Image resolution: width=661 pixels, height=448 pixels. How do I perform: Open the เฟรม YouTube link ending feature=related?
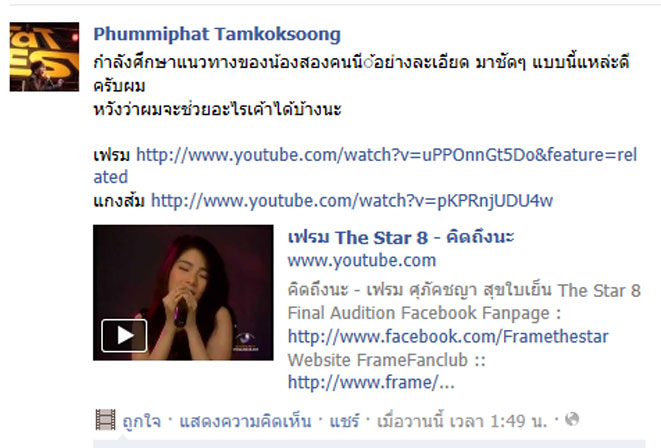pyautogui.click(x=386, y=155)
